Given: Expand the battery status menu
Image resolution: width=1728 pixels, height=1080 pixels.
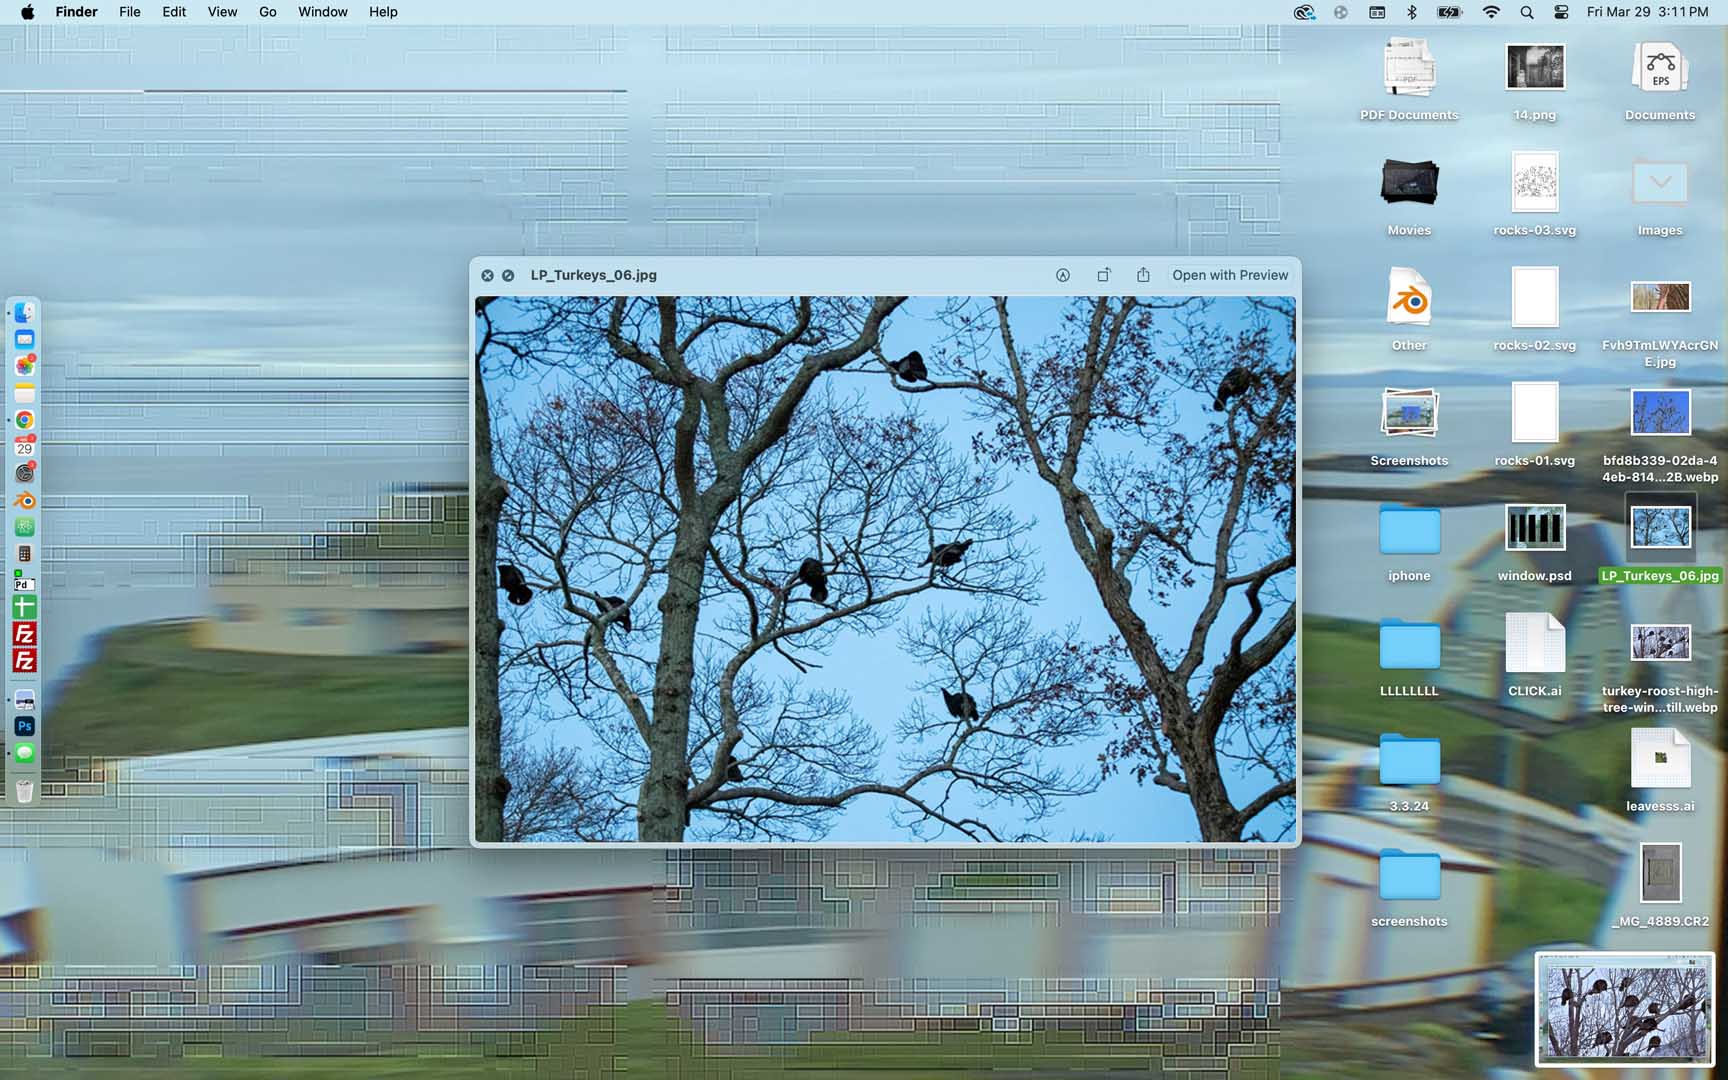Looking at the screenshot, I should (1449, 12).
